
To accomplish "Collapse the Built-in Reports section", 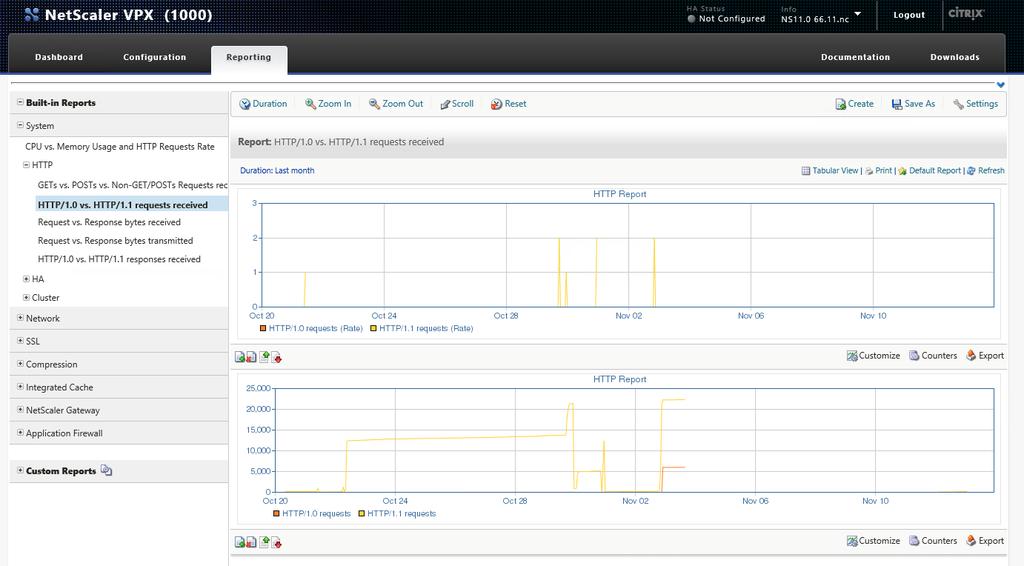I will [x=20, y=102].
